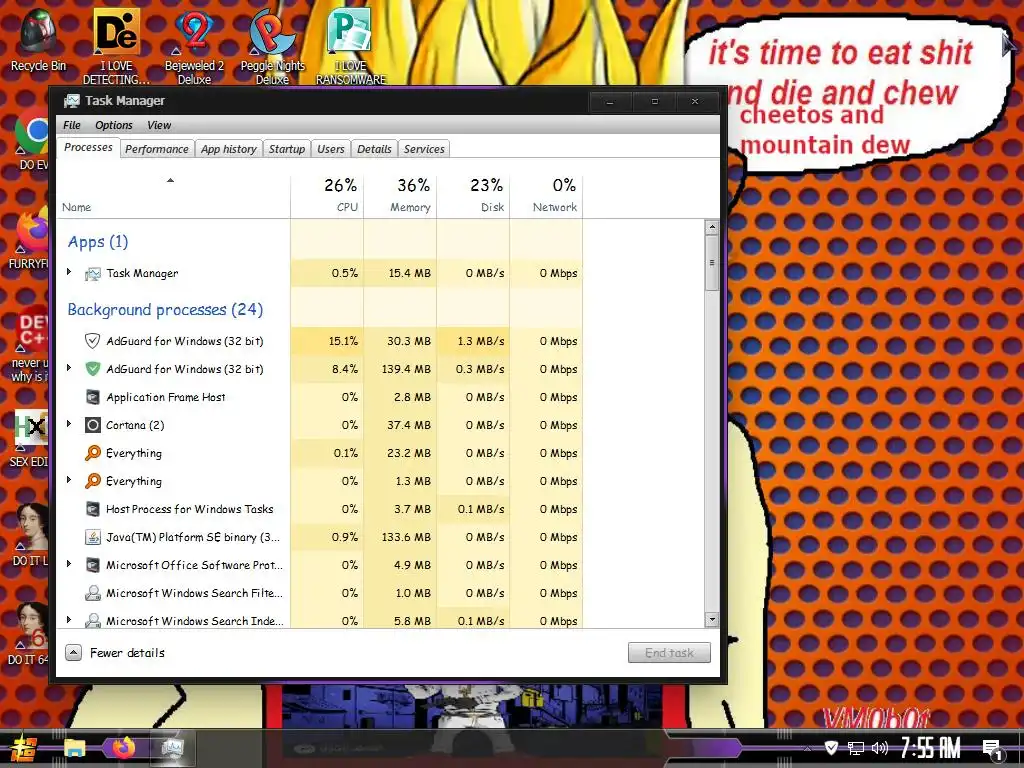Click the Host Process for Windows Tasks icon
Image resolution: width=1024 pixels, height=768 pixels.
(93, 509)
